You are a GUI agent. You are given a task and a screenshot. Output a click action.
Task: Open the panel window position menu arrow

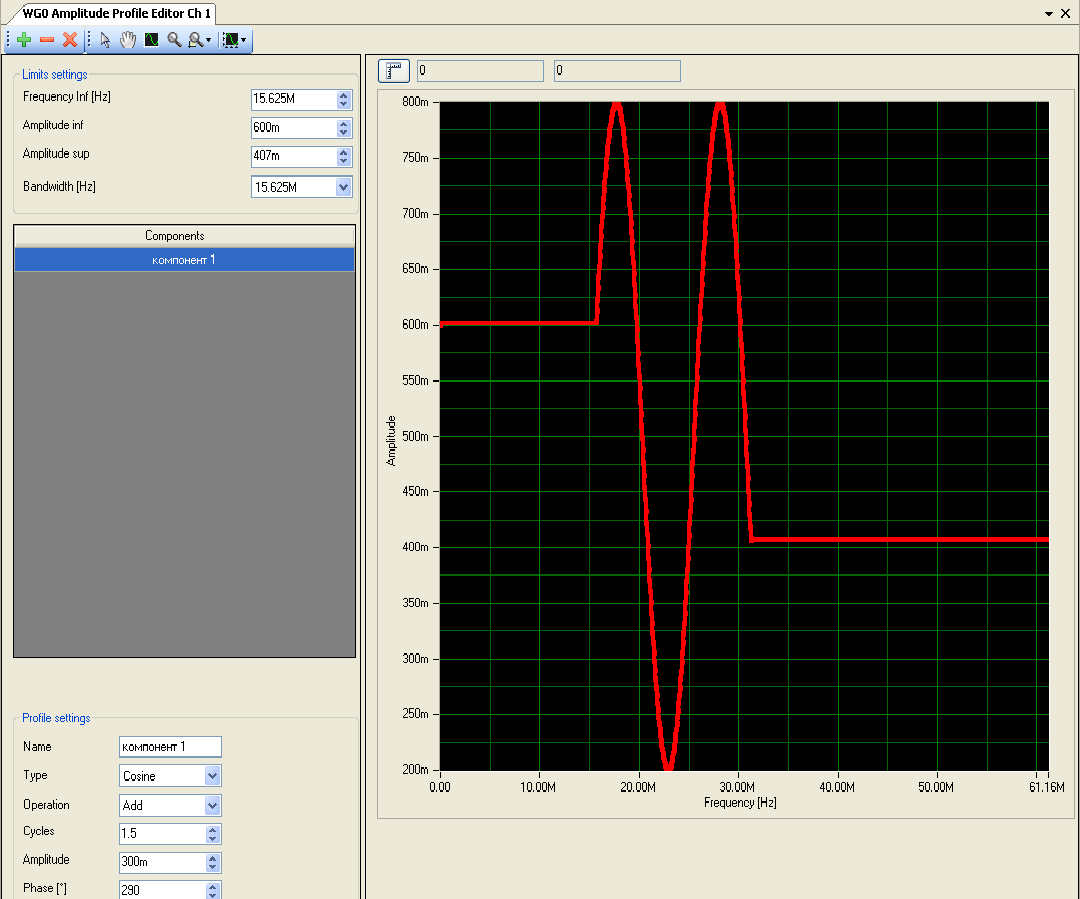(x=1049, y=14)
